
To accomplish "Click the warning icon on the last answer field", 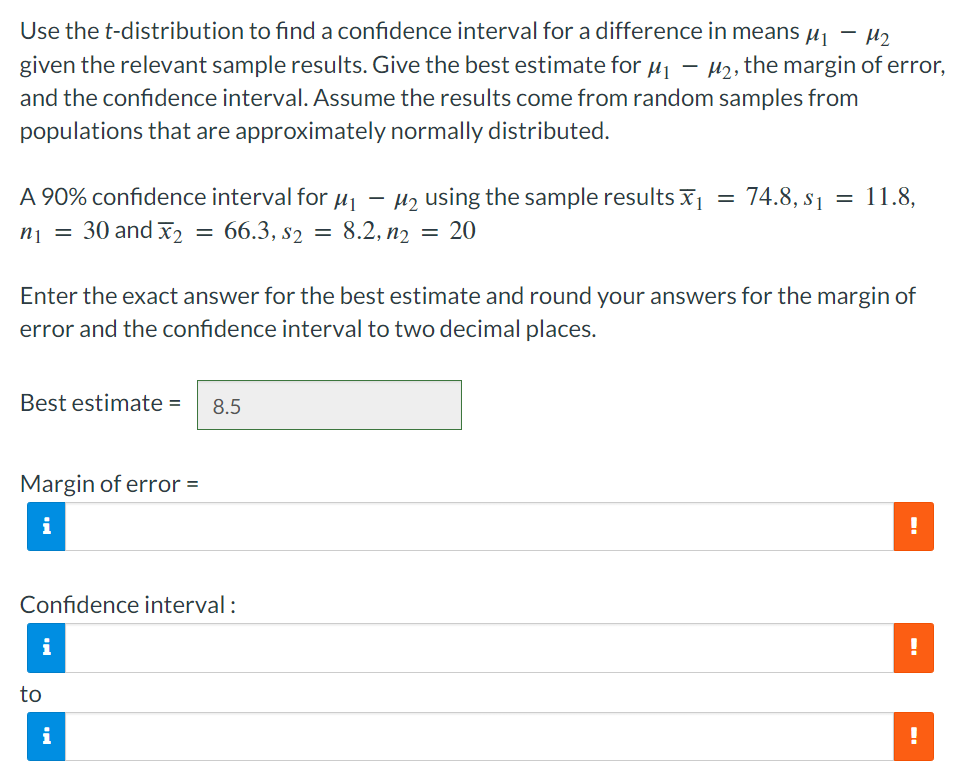I will (913, 736).
